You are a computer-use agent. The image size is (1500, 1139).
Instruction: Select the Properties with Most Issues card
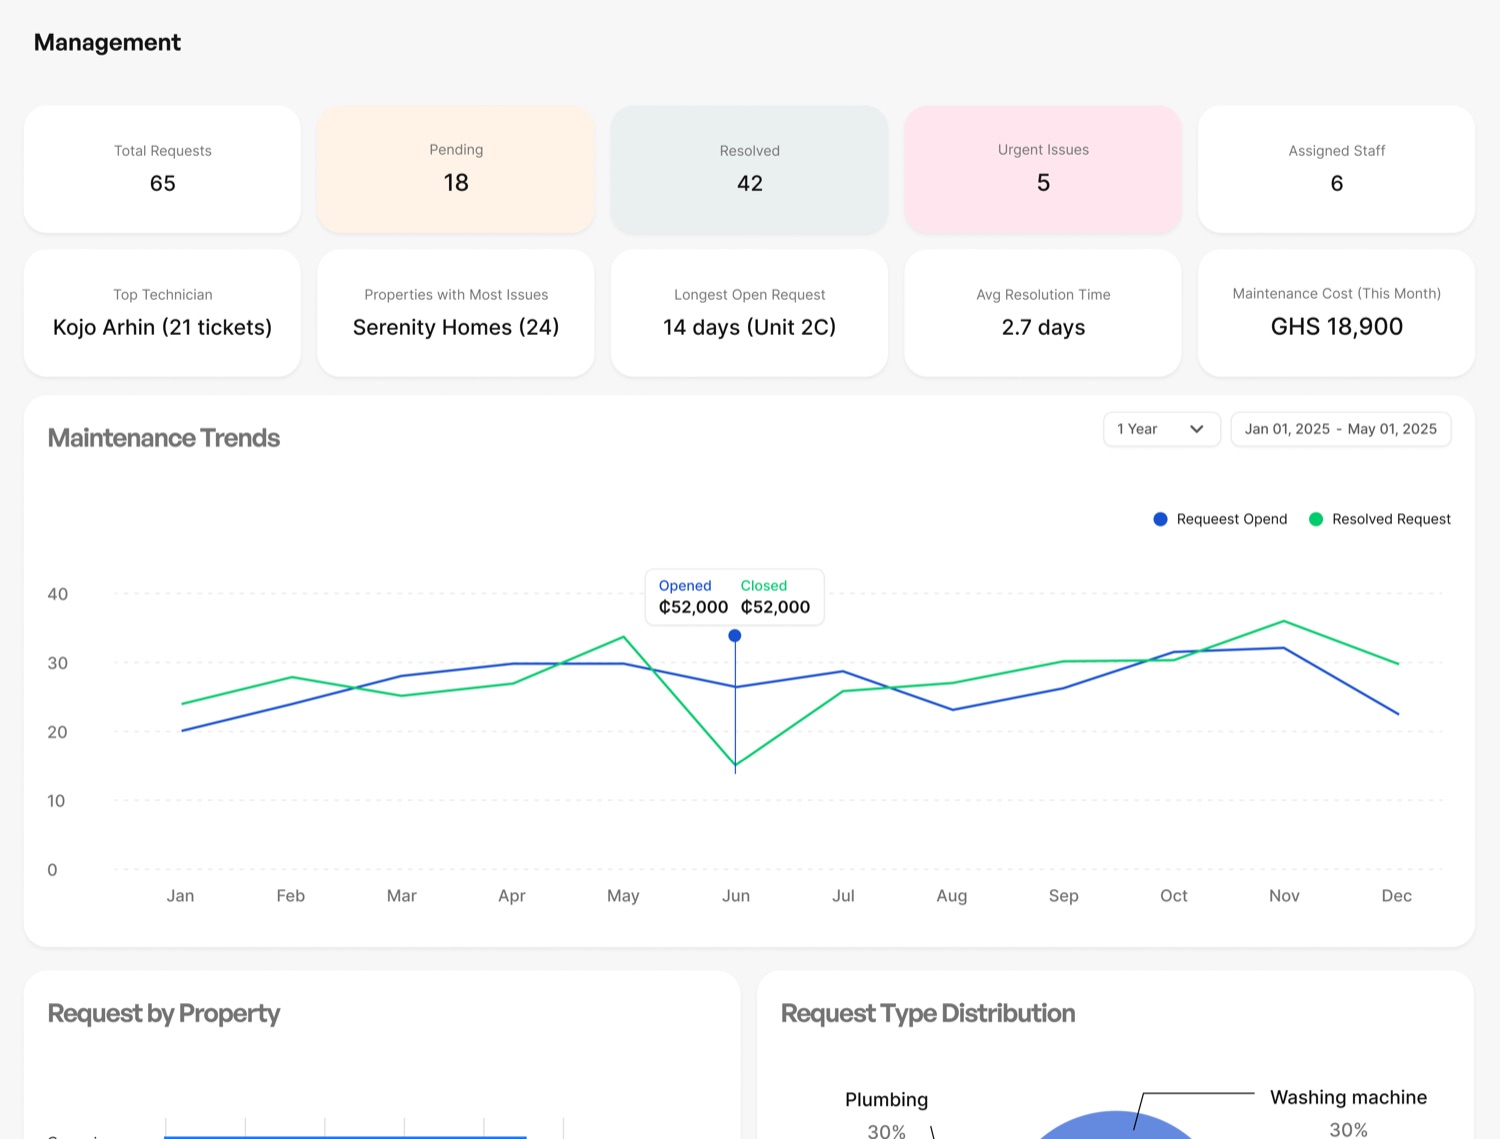(456, 313)
